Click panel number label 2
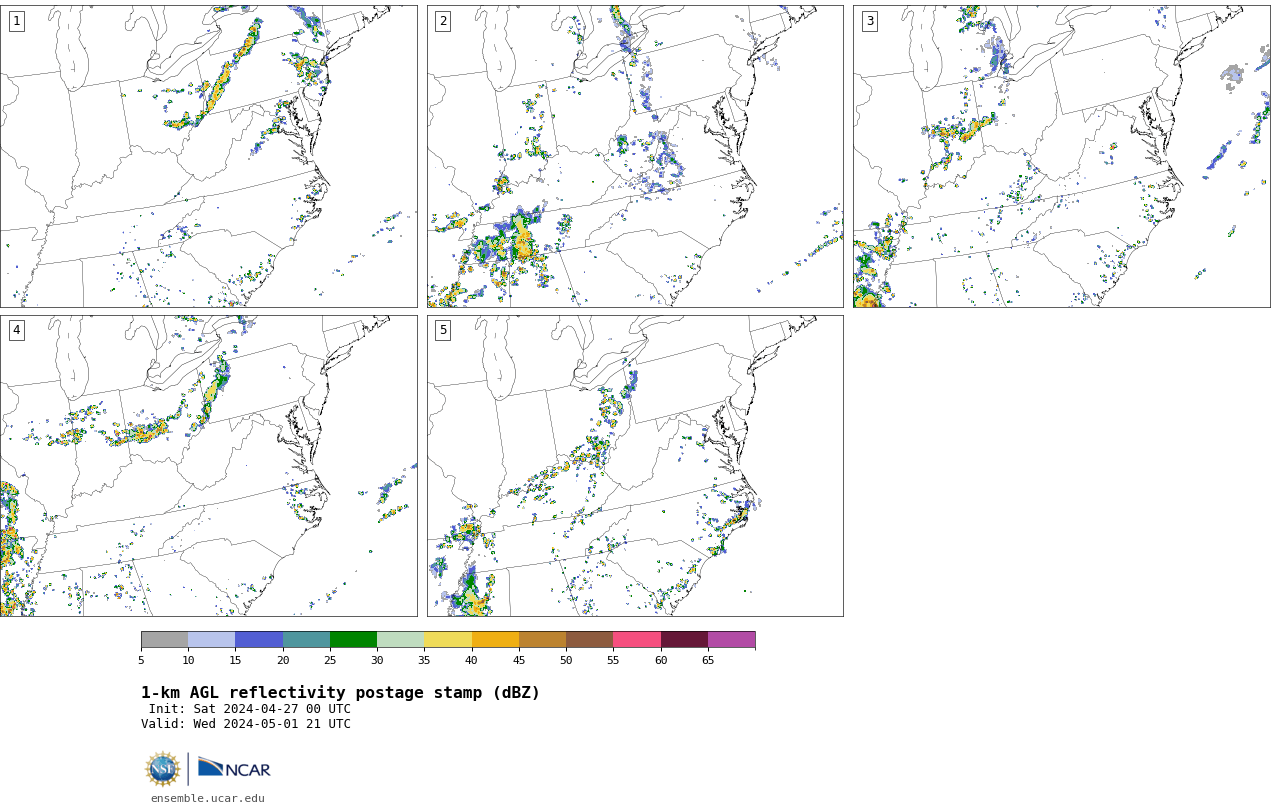Image resolution: width=1280 pixels, height=809 pixels. [443, 21]
